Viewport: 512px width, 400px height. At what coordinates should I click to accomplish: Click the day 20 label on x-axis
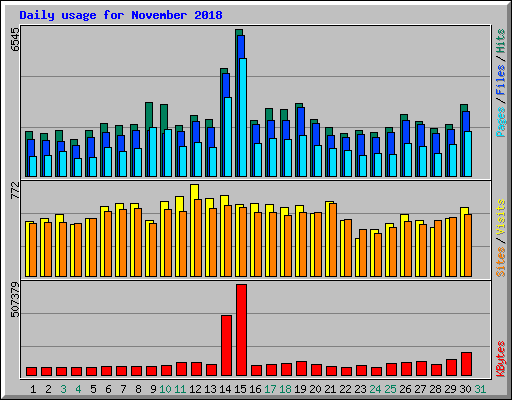(315, 389)
